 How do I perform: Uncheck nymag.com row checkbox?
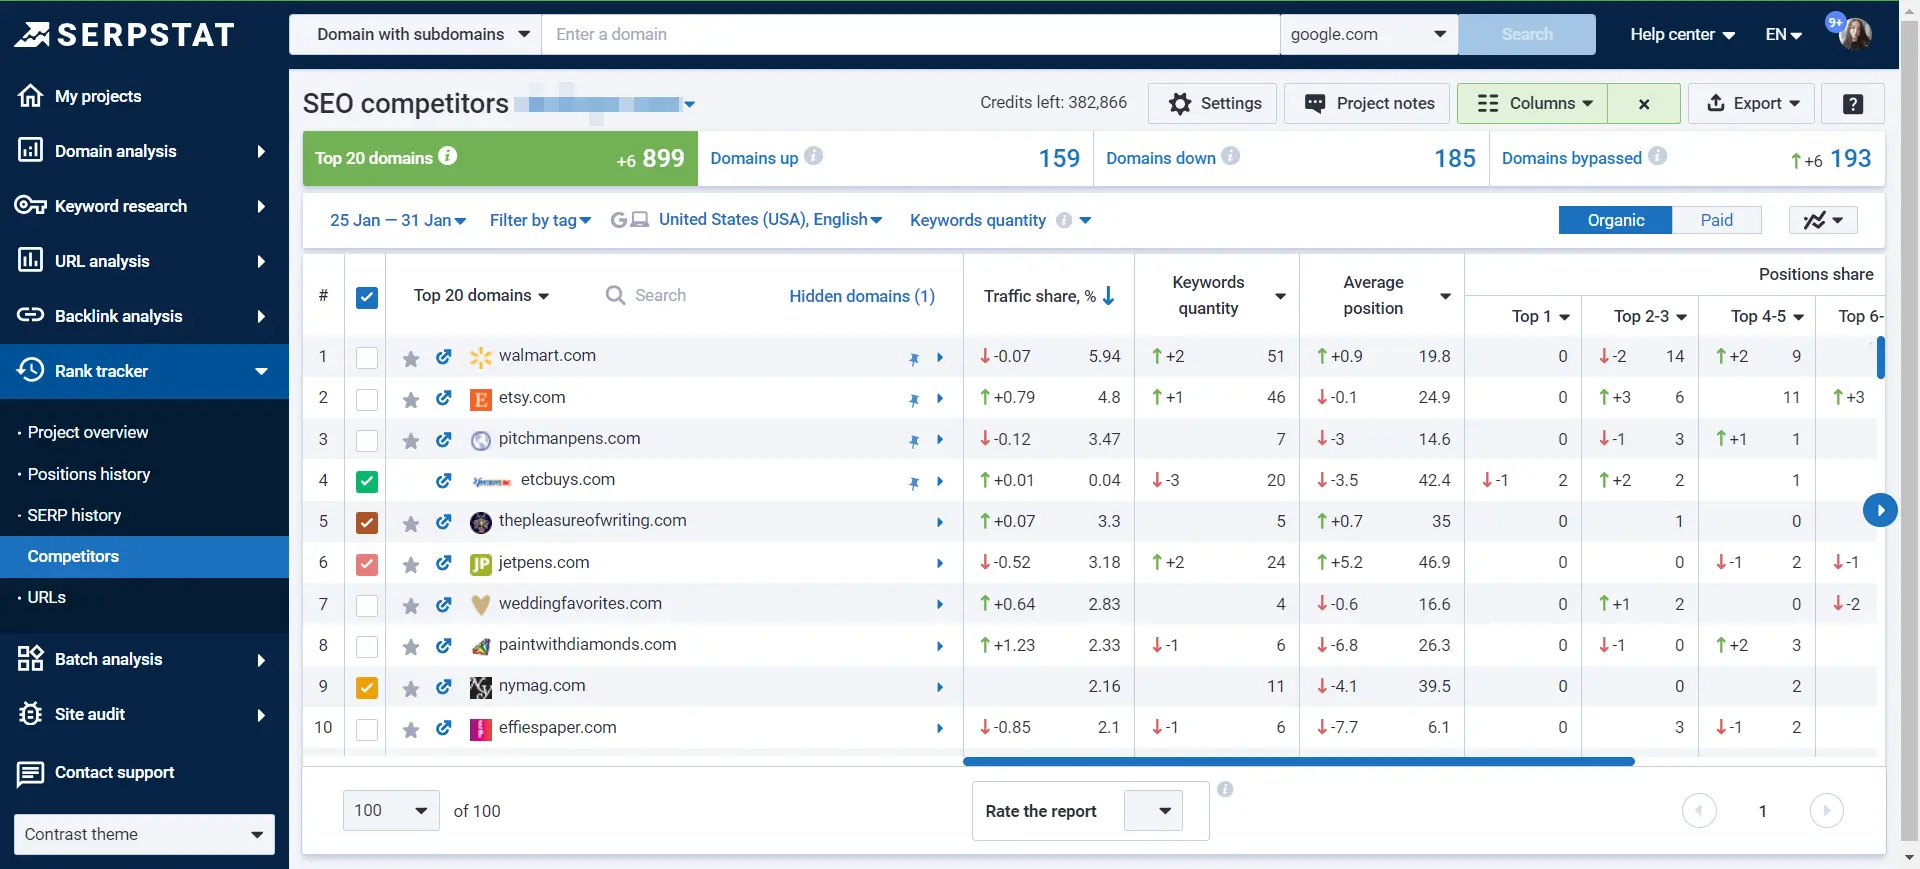pyautogui.click(x=367, y=687)
